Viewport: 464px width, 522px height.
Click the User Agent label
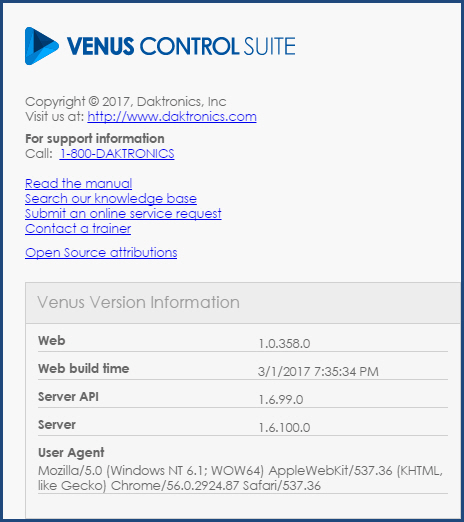pos(71,453)
